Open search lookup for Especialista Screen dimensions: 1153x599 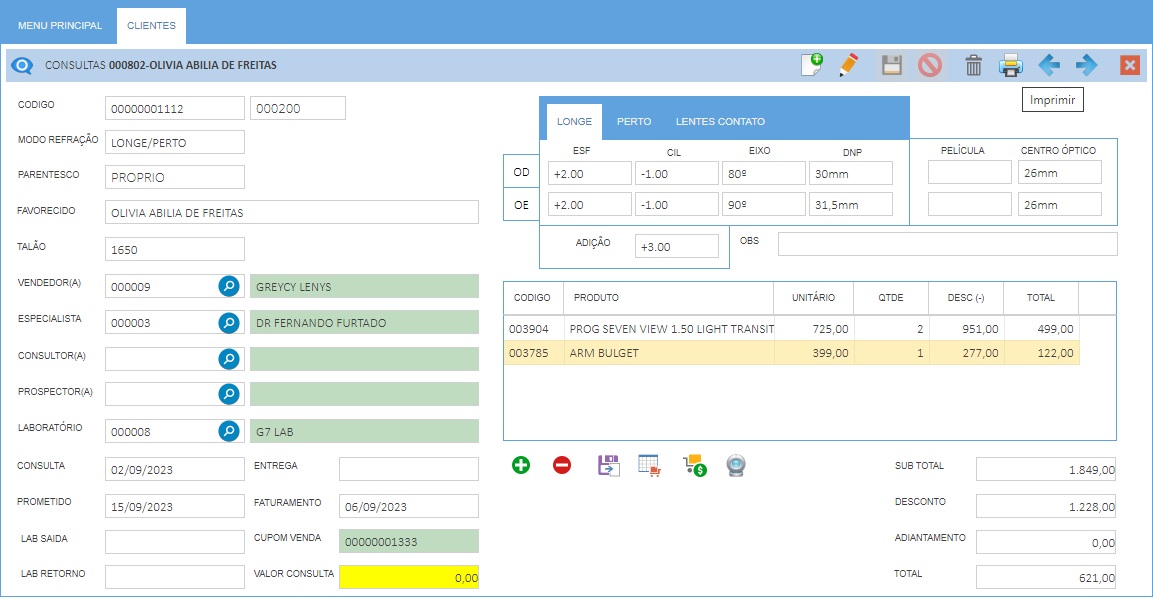229,323
